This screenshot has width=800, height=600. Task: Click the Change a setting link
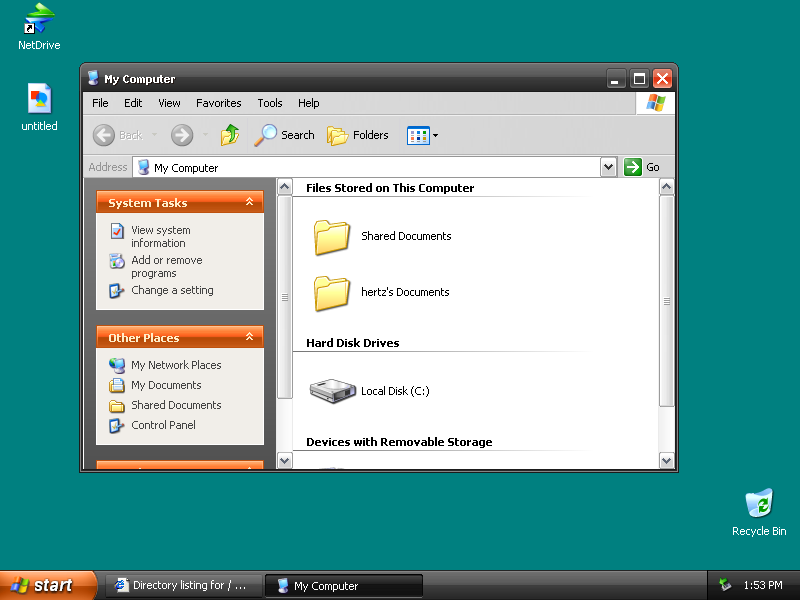172,290
